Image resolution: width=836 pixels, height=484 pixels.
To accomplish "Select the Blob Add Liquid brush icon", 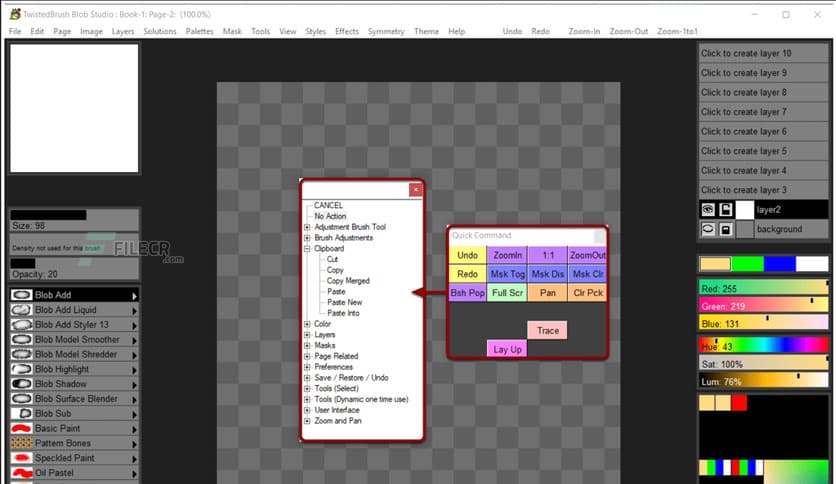I will click(x=21, y=310).
